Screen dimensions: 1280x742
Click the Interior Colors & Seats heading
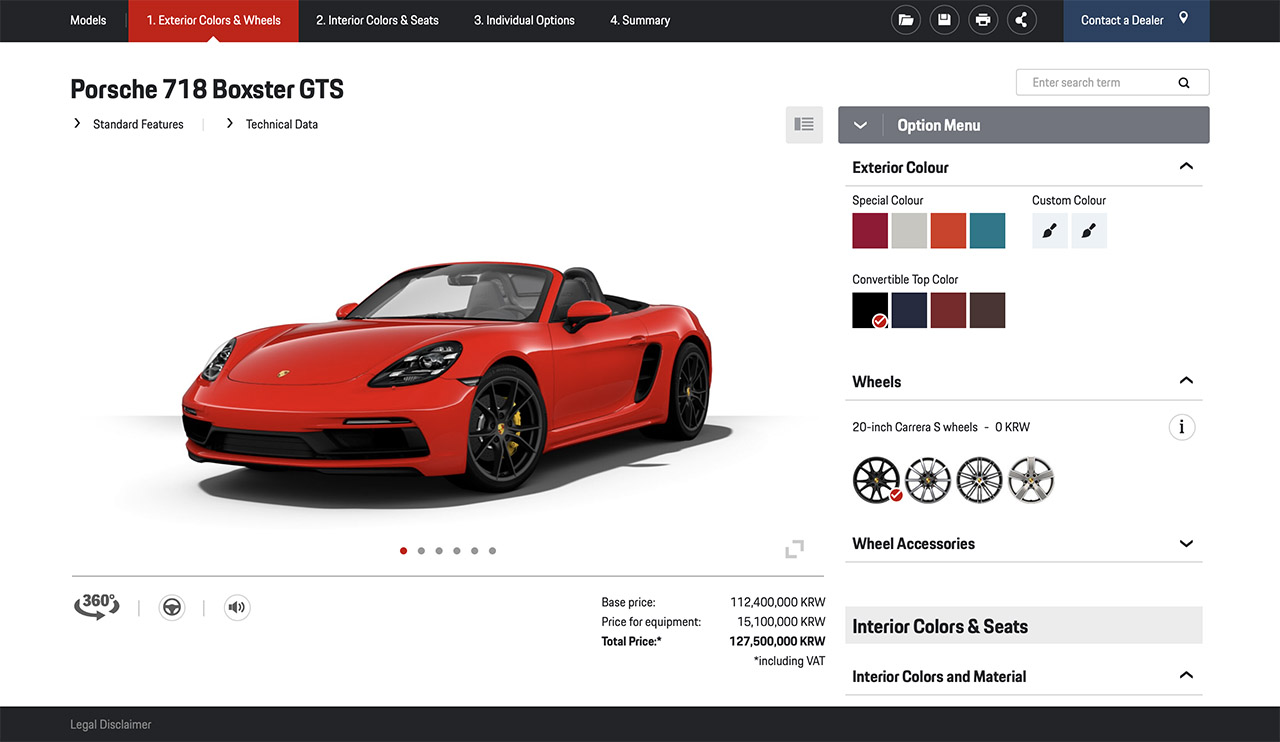[940, 626]
